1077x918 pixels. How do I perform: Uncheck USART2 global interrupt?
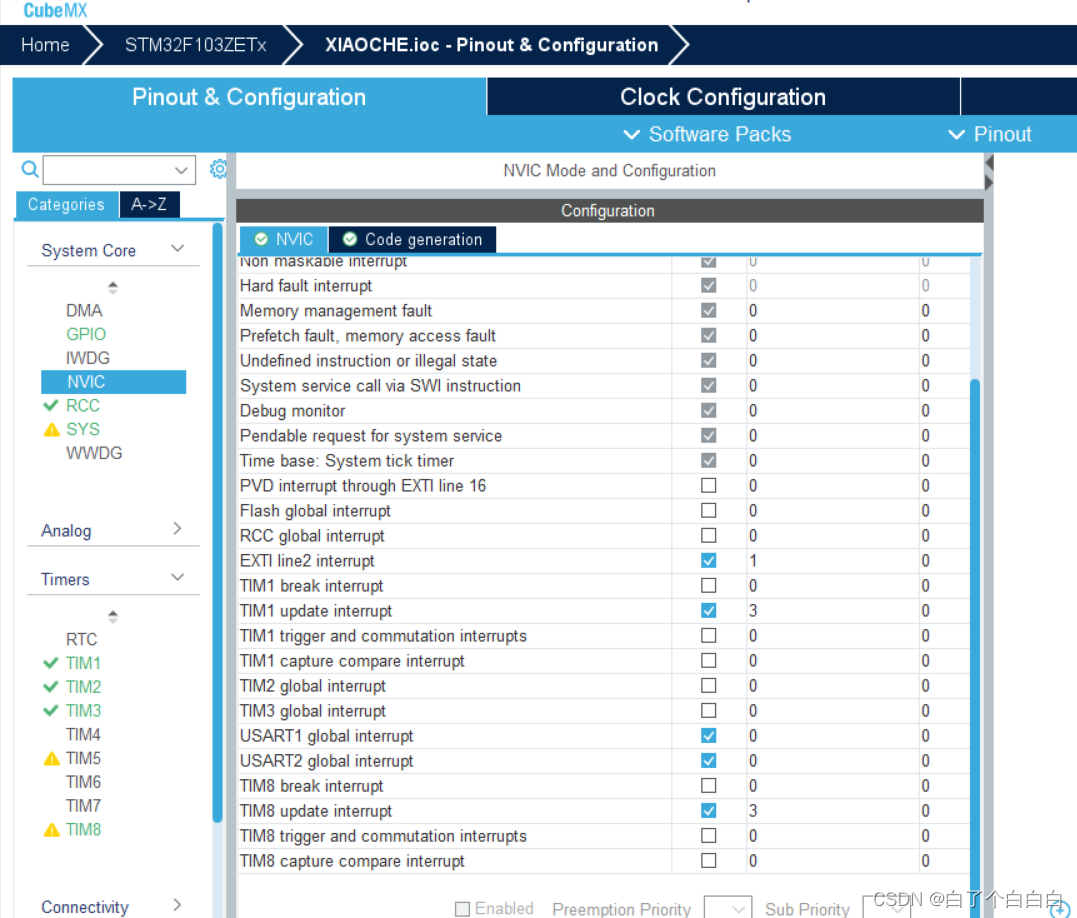(708, 761)
